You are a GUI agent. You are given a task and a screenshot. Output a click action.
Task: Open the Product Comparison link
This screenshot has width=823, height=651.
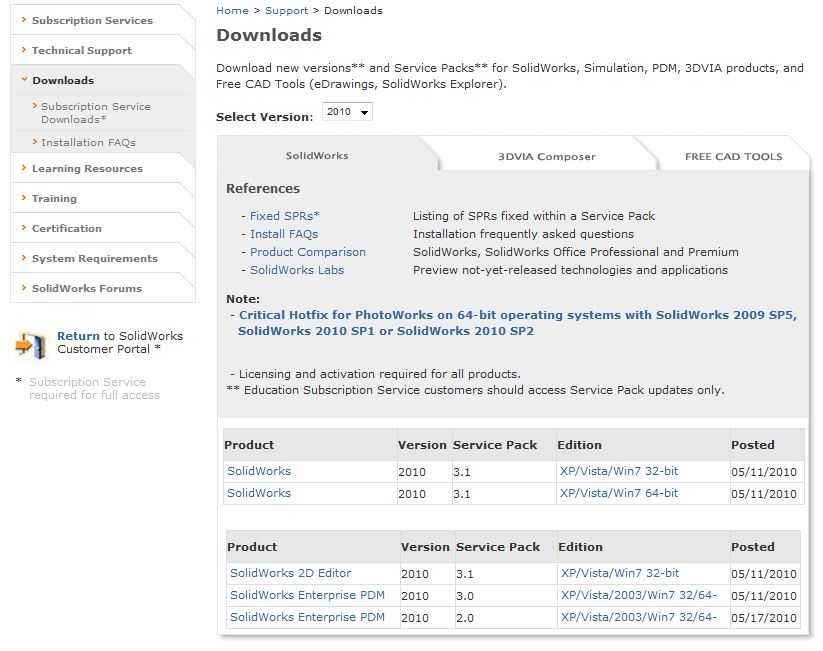308,252
